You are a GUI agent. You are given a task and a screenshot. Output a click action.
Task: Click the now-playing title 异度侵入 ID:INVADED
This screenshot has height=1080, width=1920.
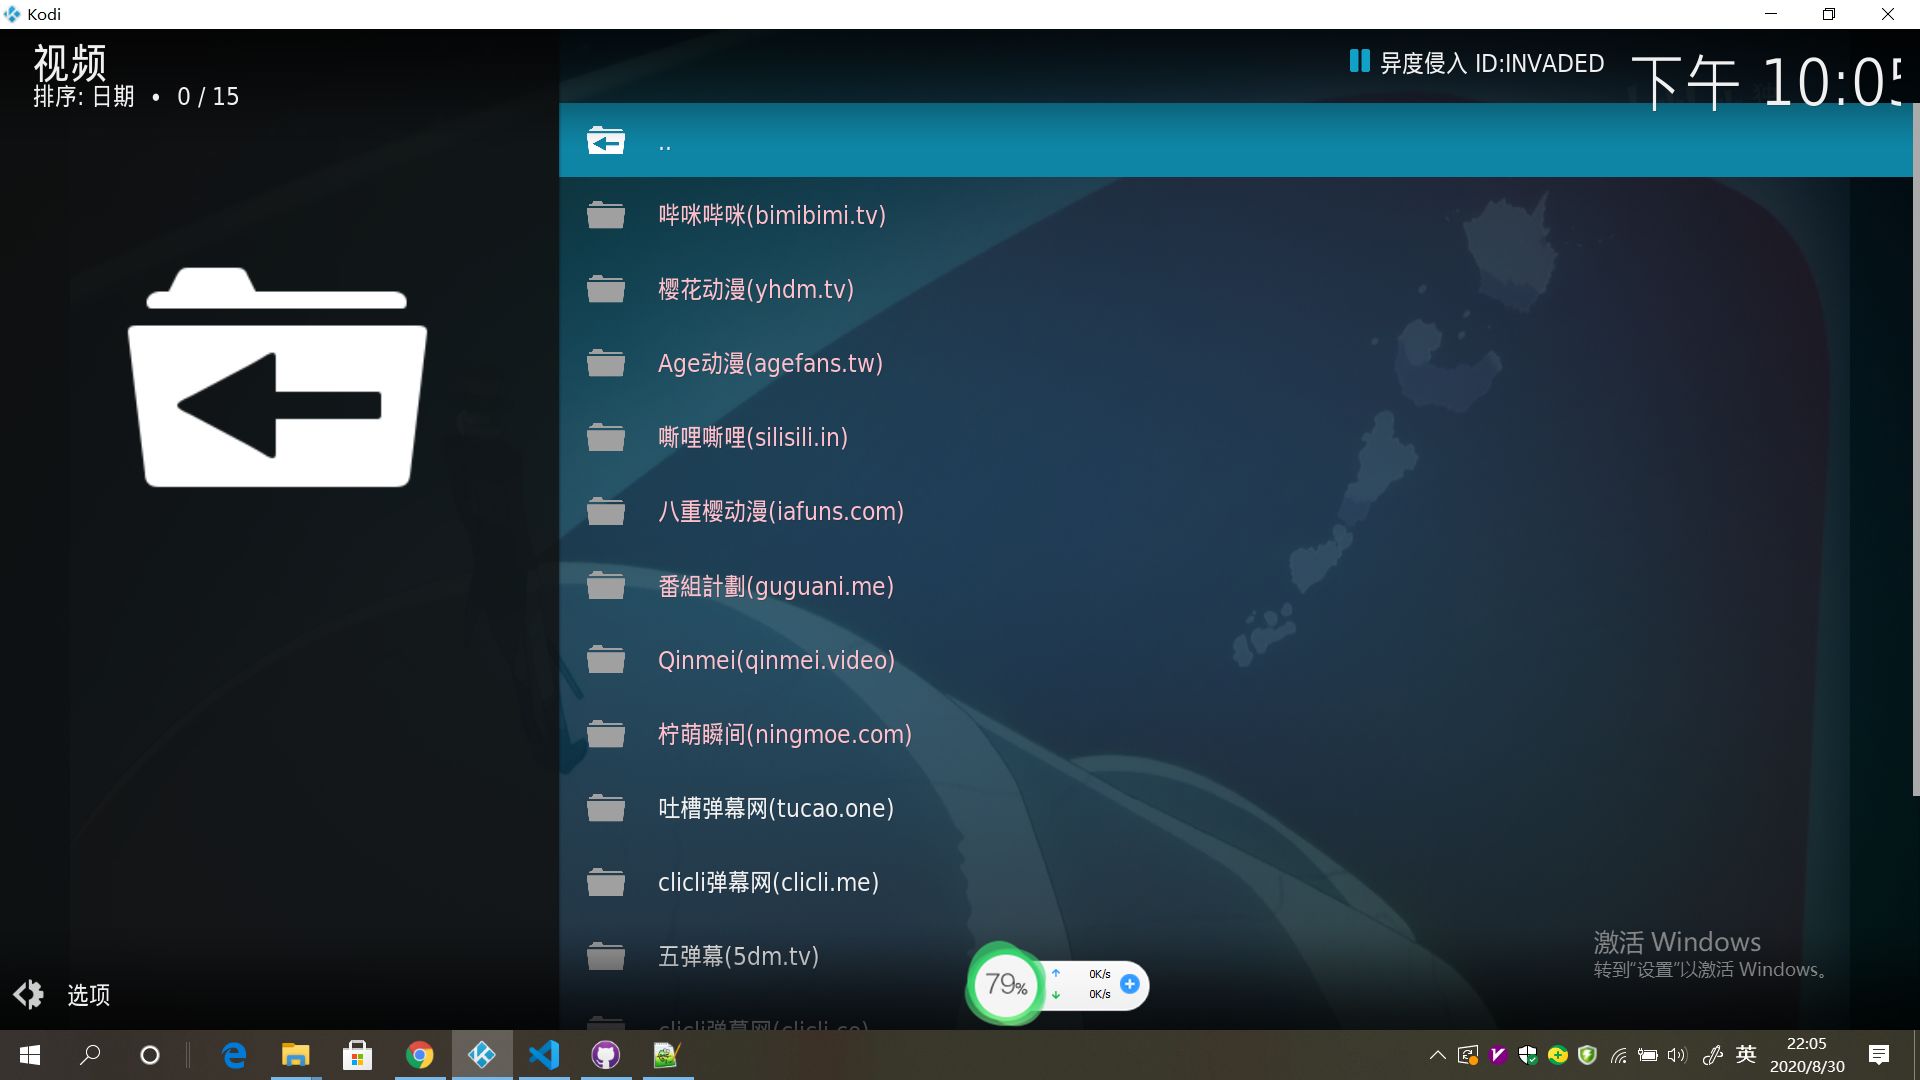pyautogui.click(x=1492, y=63)
